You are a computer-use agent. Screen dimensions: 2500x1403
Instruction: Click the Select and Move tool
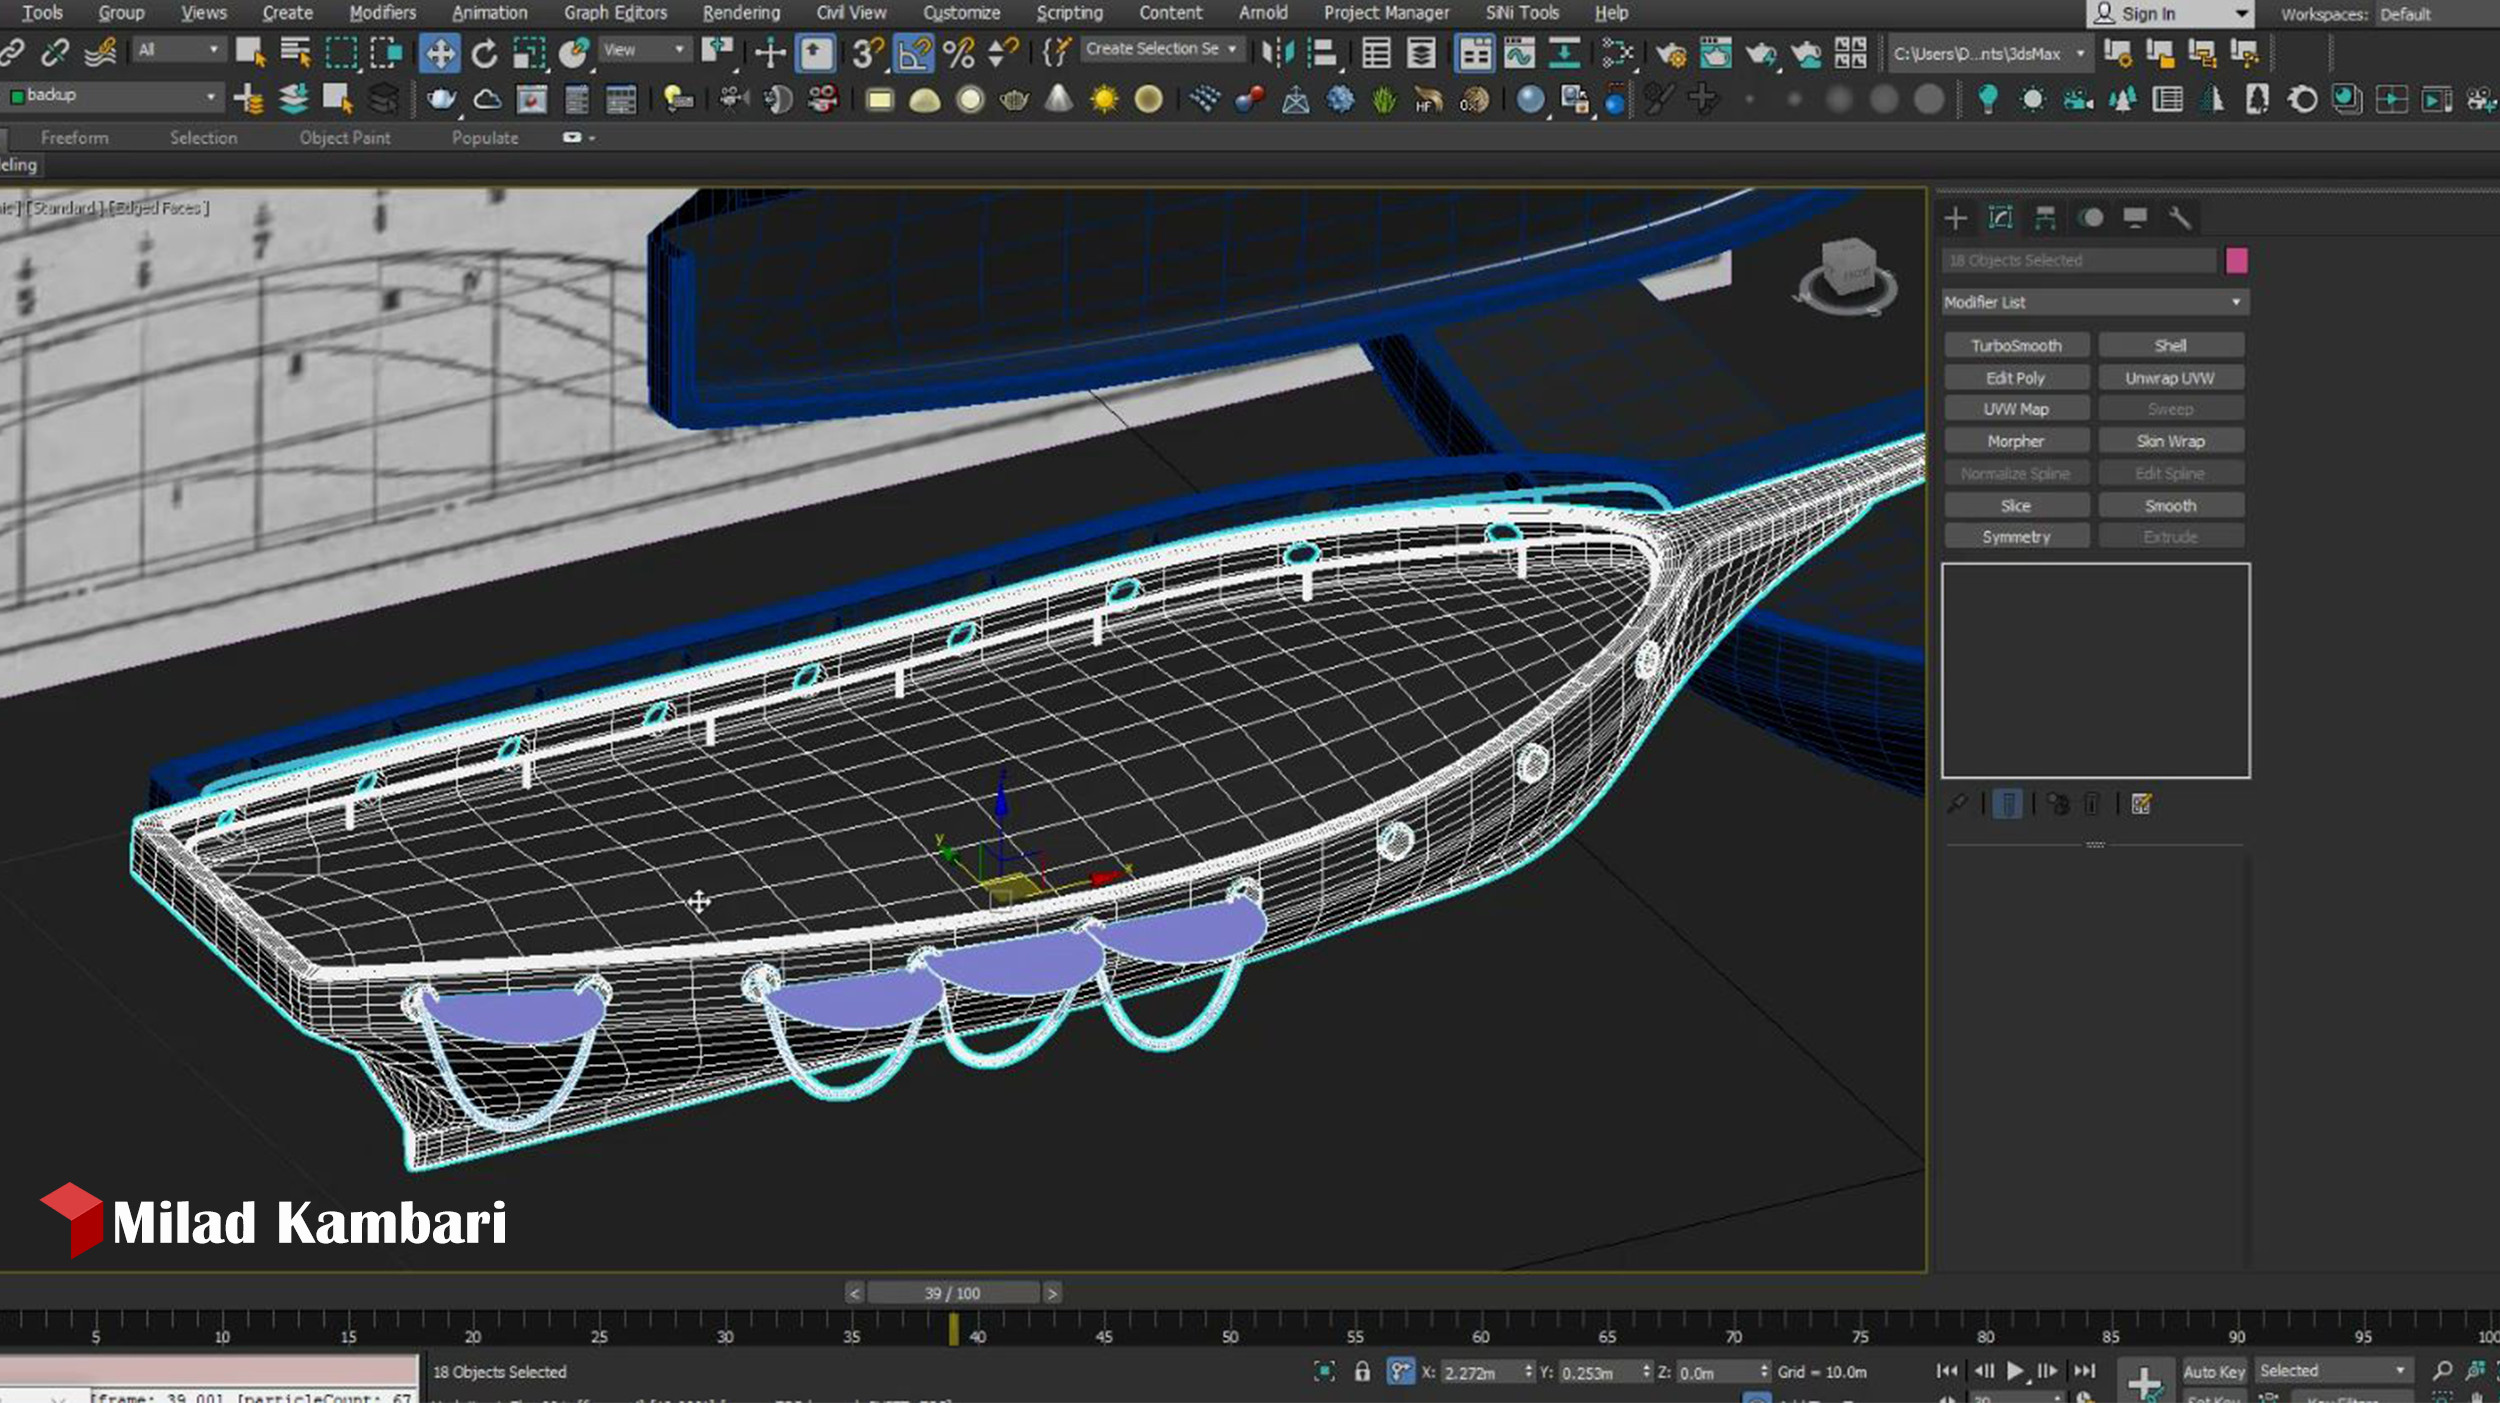point(439,53)
